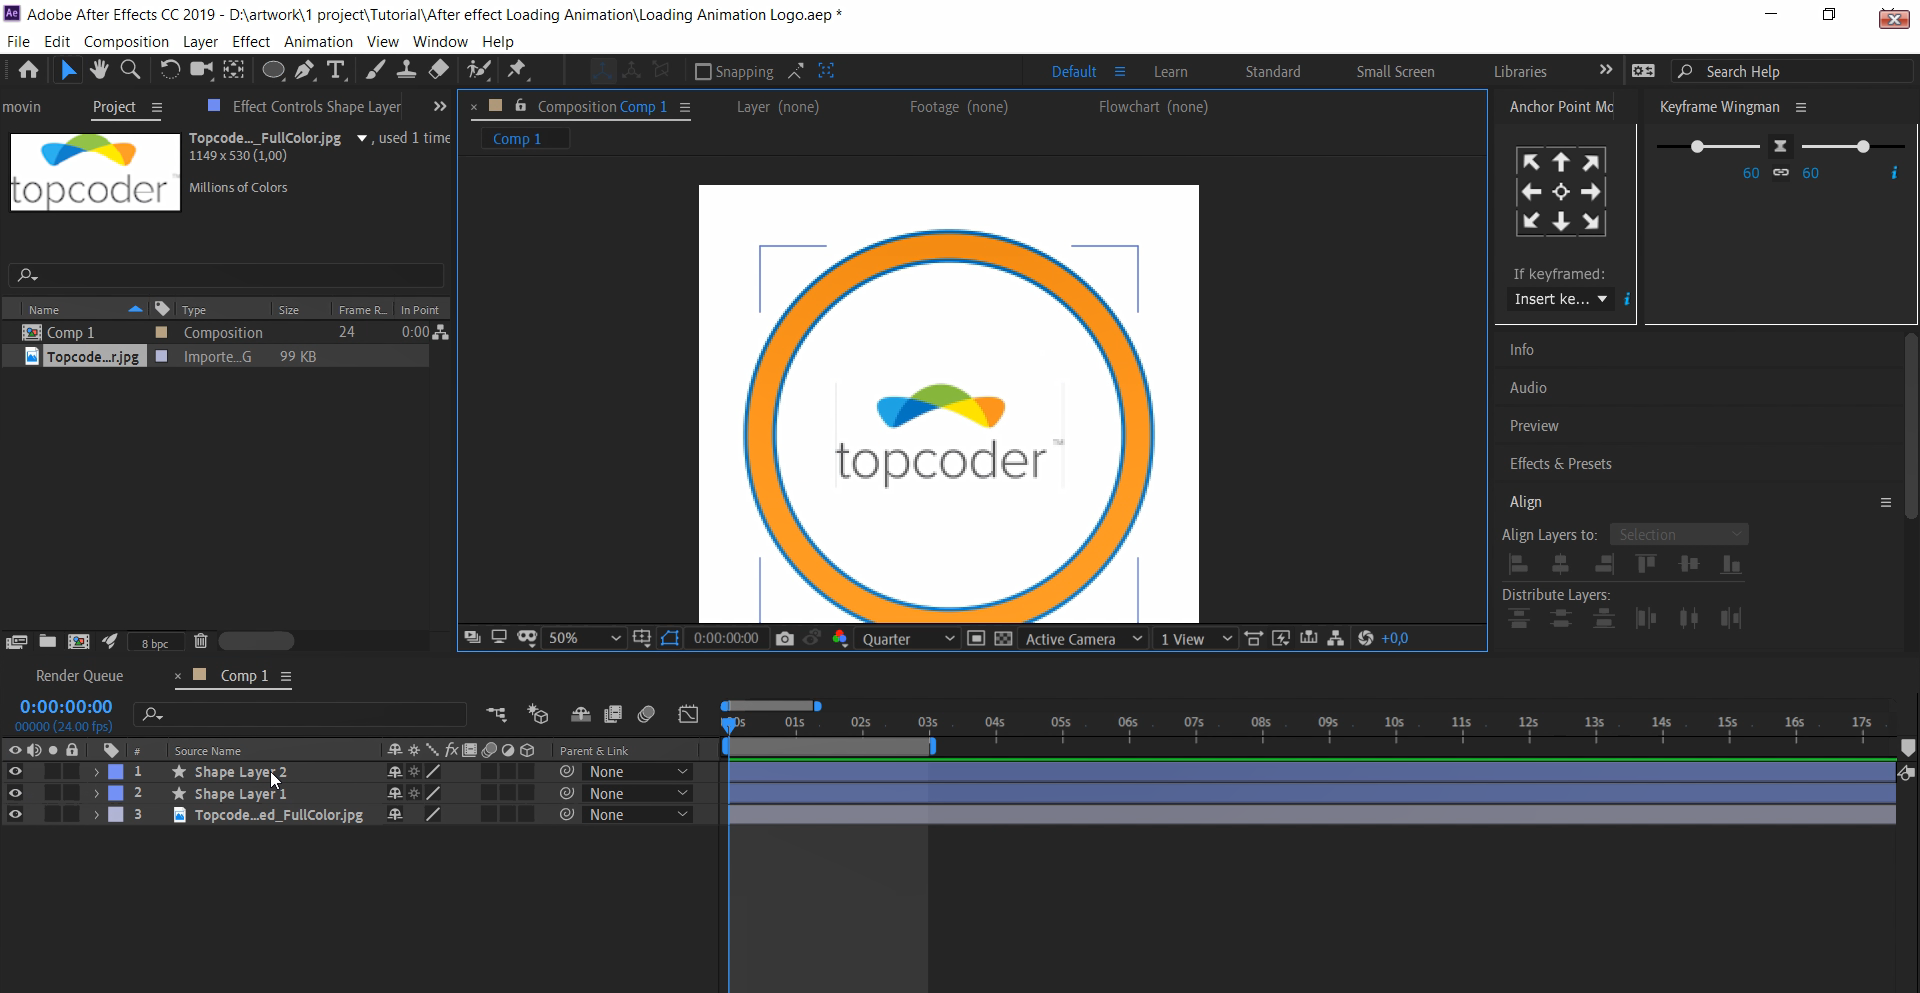Create a new folder in Project panel
Image resolution: width=1920 pixels, height=993 pixels.
click(47, 642)
